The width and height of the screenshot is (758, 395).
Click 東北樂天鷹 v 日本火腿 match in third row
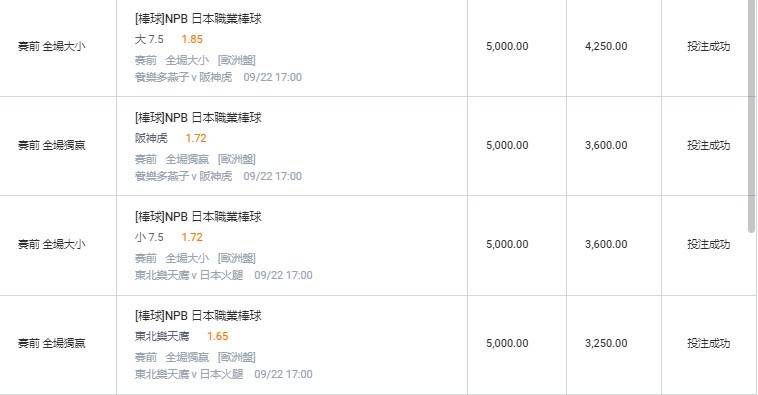pyautogui.click(x=189, y=276)
